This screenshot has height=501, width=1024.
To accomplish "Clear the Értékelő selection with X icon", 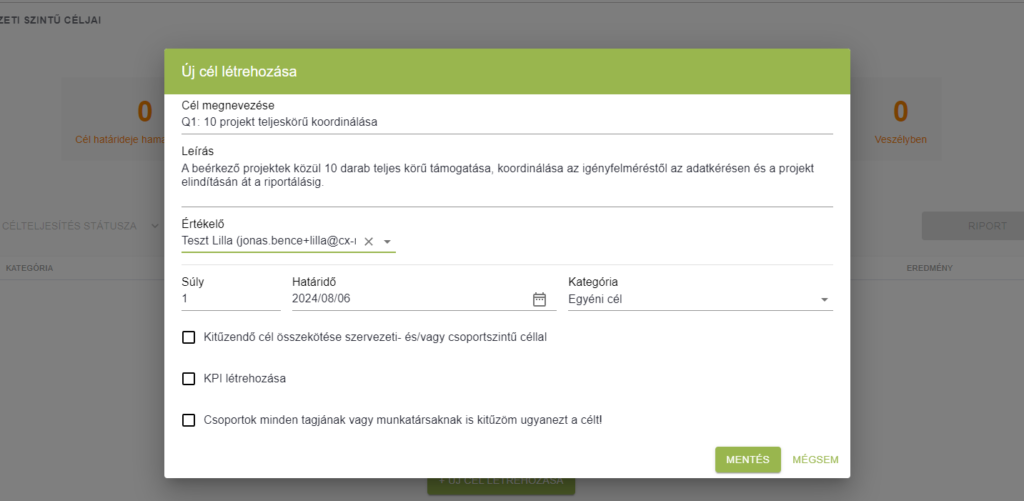I will click(x=368, y=242).
